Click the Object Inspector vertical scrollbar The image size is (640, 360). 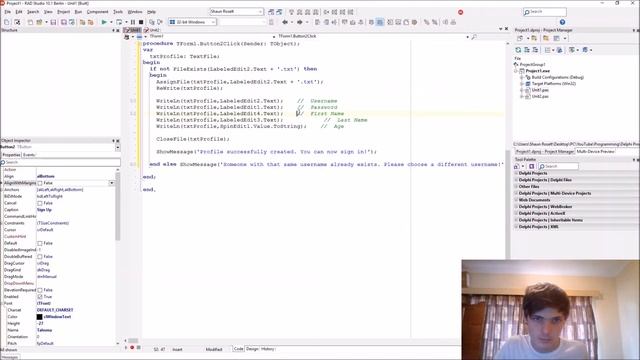pos(118,206)
